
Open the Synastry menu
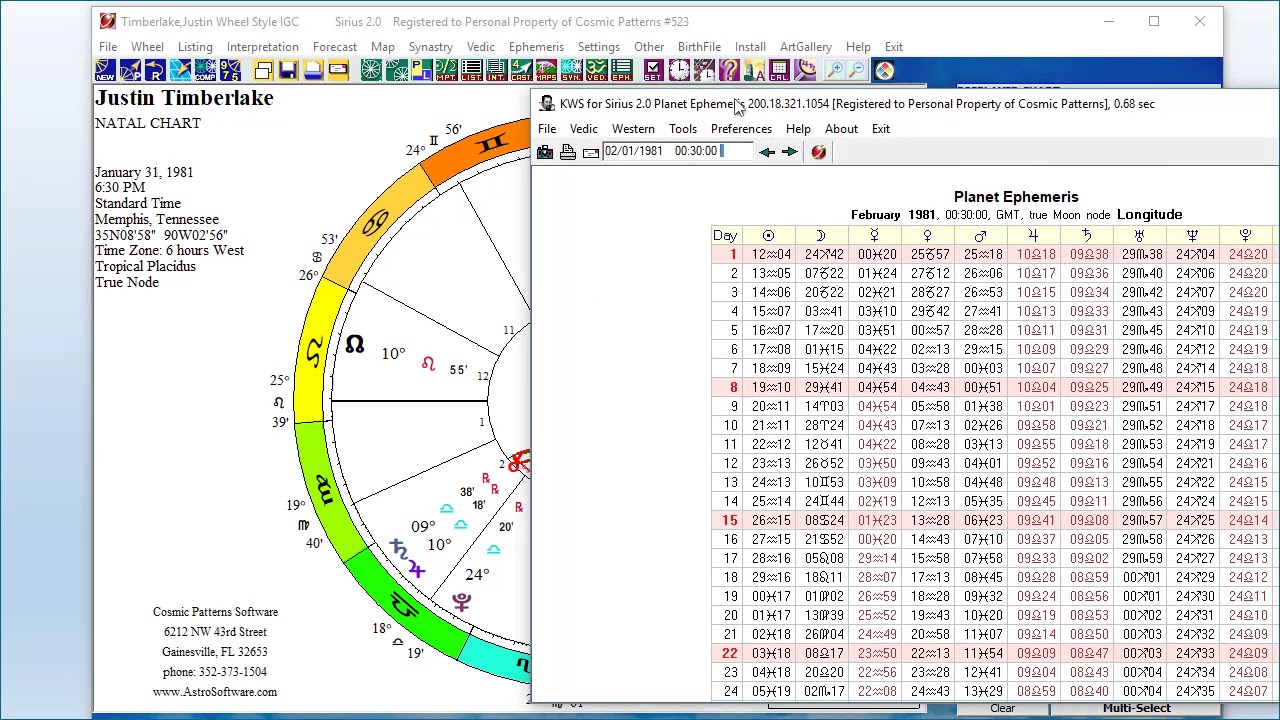[x=431, y=47]
